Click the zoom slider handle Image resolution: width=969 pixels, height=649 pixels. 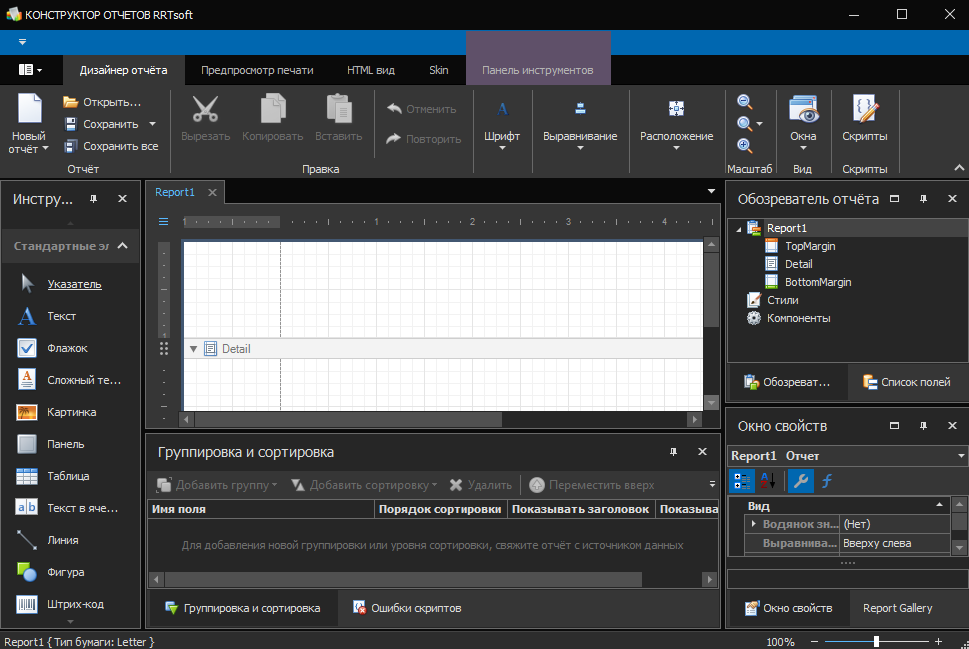pyautogui.click(x=876, y=641)
